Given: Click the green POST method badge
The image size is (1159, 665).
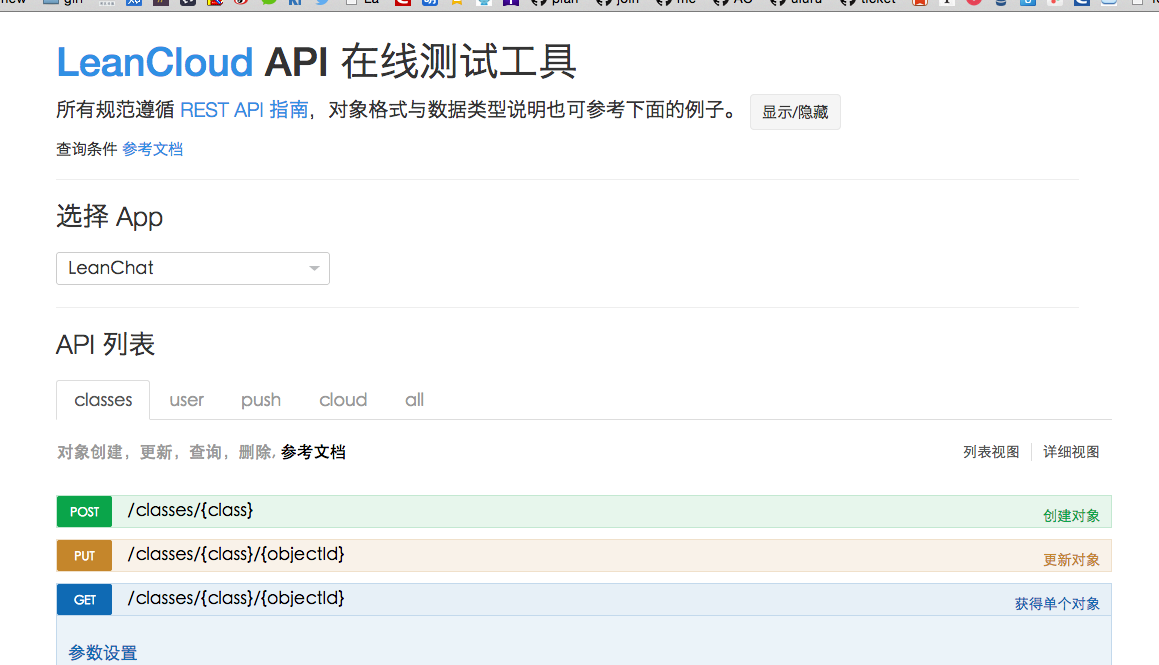Looking at the screenshot, I should tap(84, 511).
